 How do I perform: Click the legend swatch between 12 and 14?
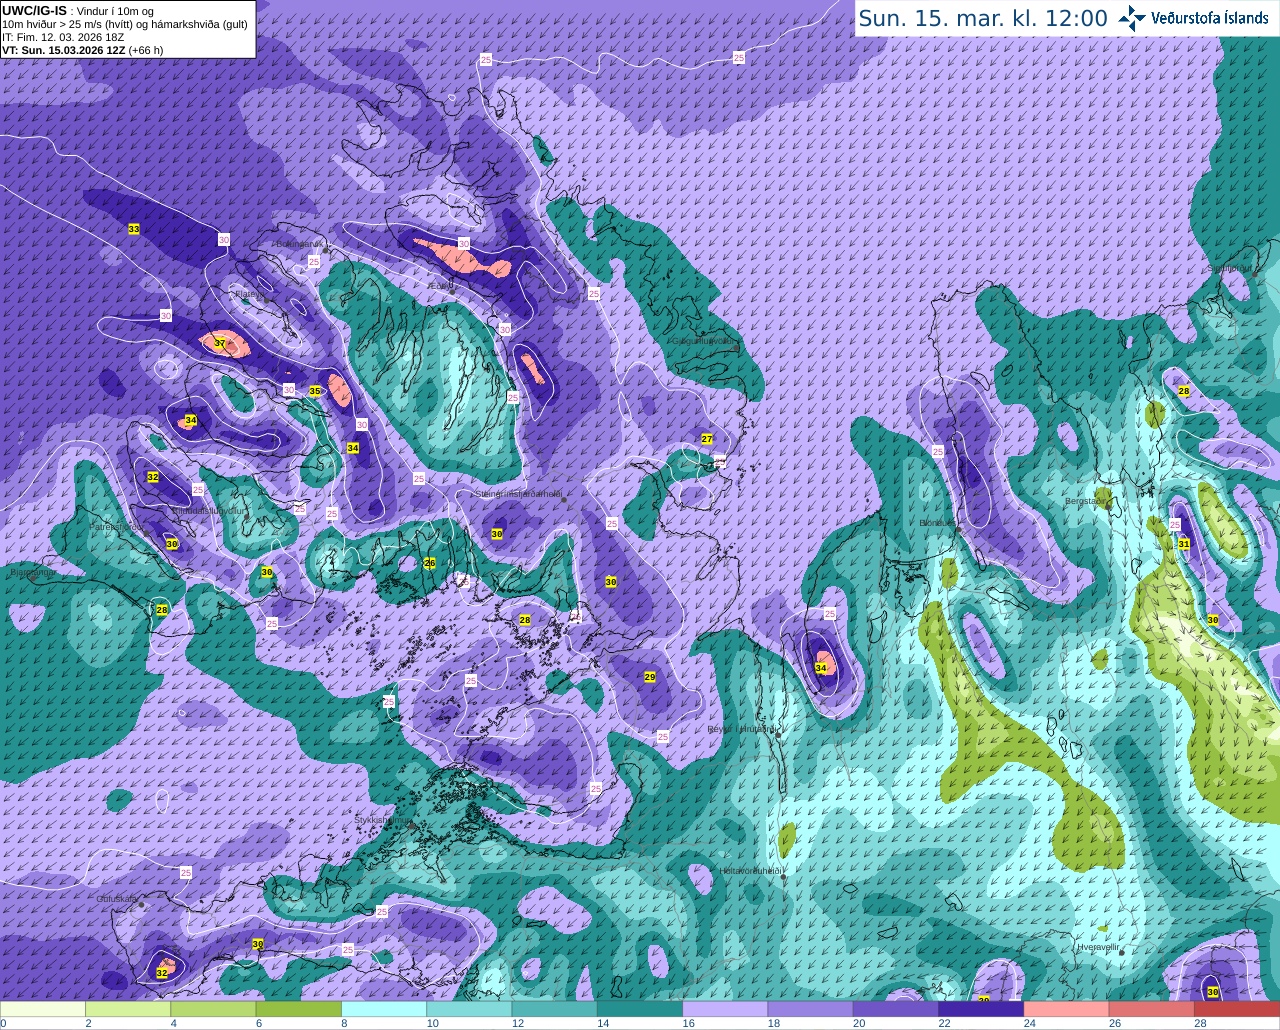(x=555, y=1009)
